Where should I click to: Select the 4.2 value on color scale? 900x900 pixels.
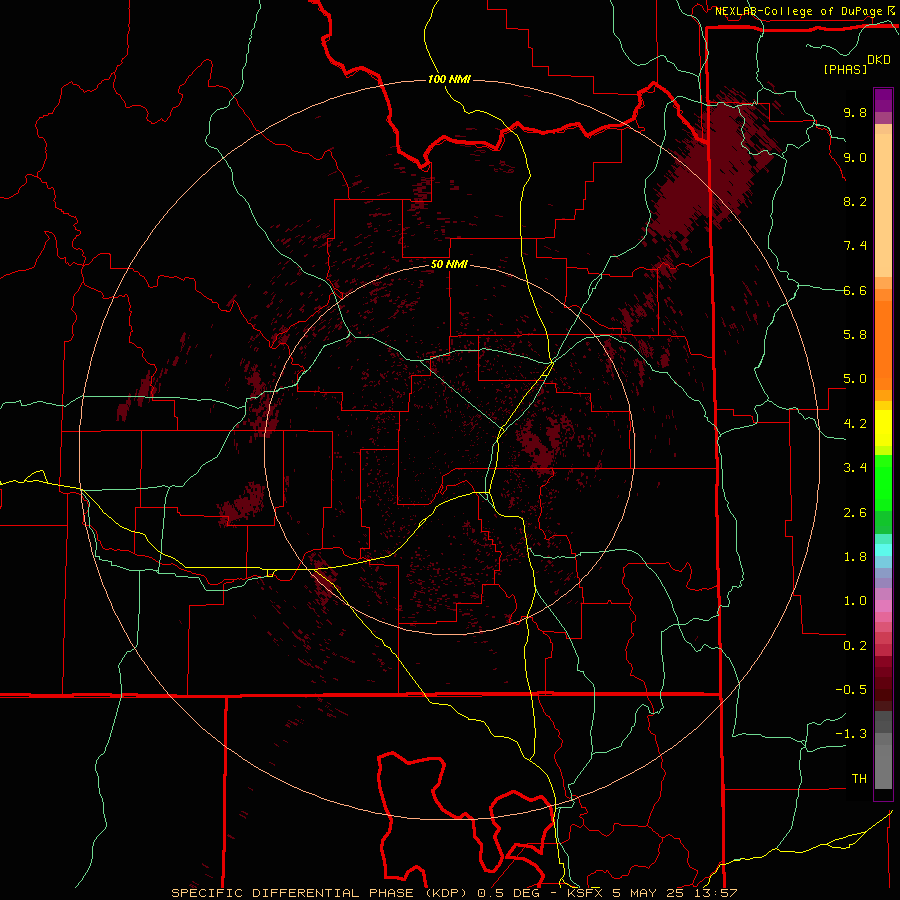coord(855,424)
